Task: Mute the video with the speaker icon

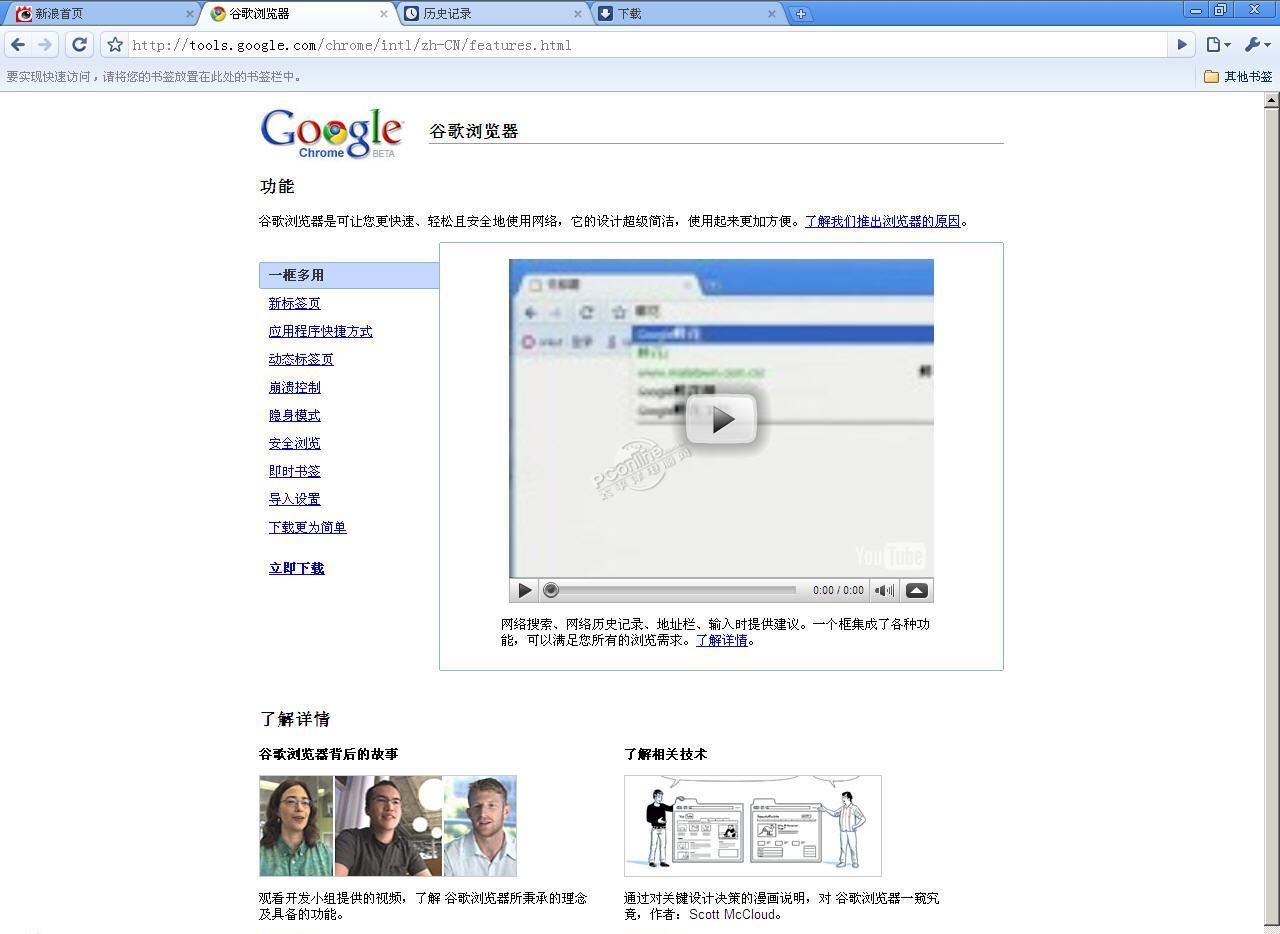Action: (x=885, y=590)
